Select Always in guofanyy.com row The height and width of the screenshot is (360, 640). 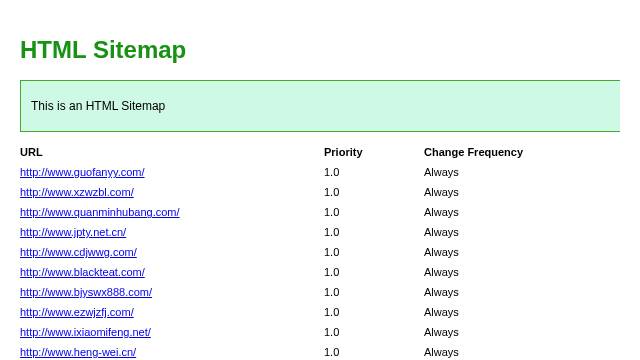click(x=441, y=172)
